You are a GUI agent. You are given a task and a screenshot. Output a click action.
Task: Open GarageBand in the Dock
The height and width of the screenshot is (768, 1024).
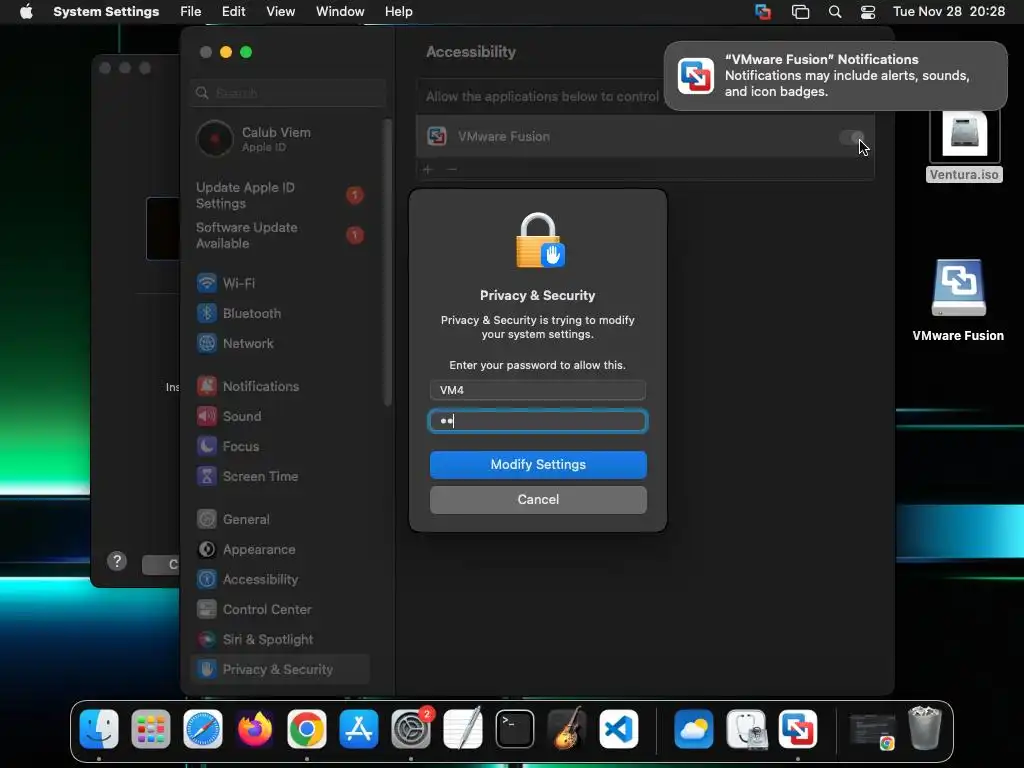[566, 729]
